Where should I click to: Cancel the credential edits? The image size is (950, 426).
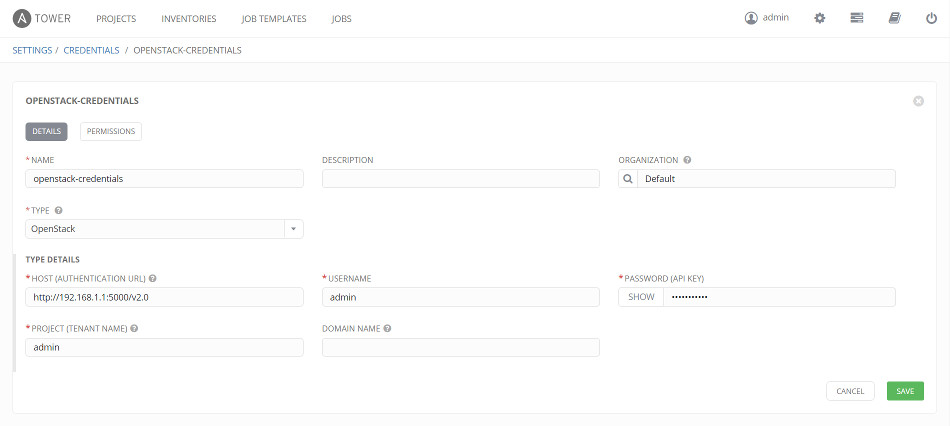tap(850, 391)
